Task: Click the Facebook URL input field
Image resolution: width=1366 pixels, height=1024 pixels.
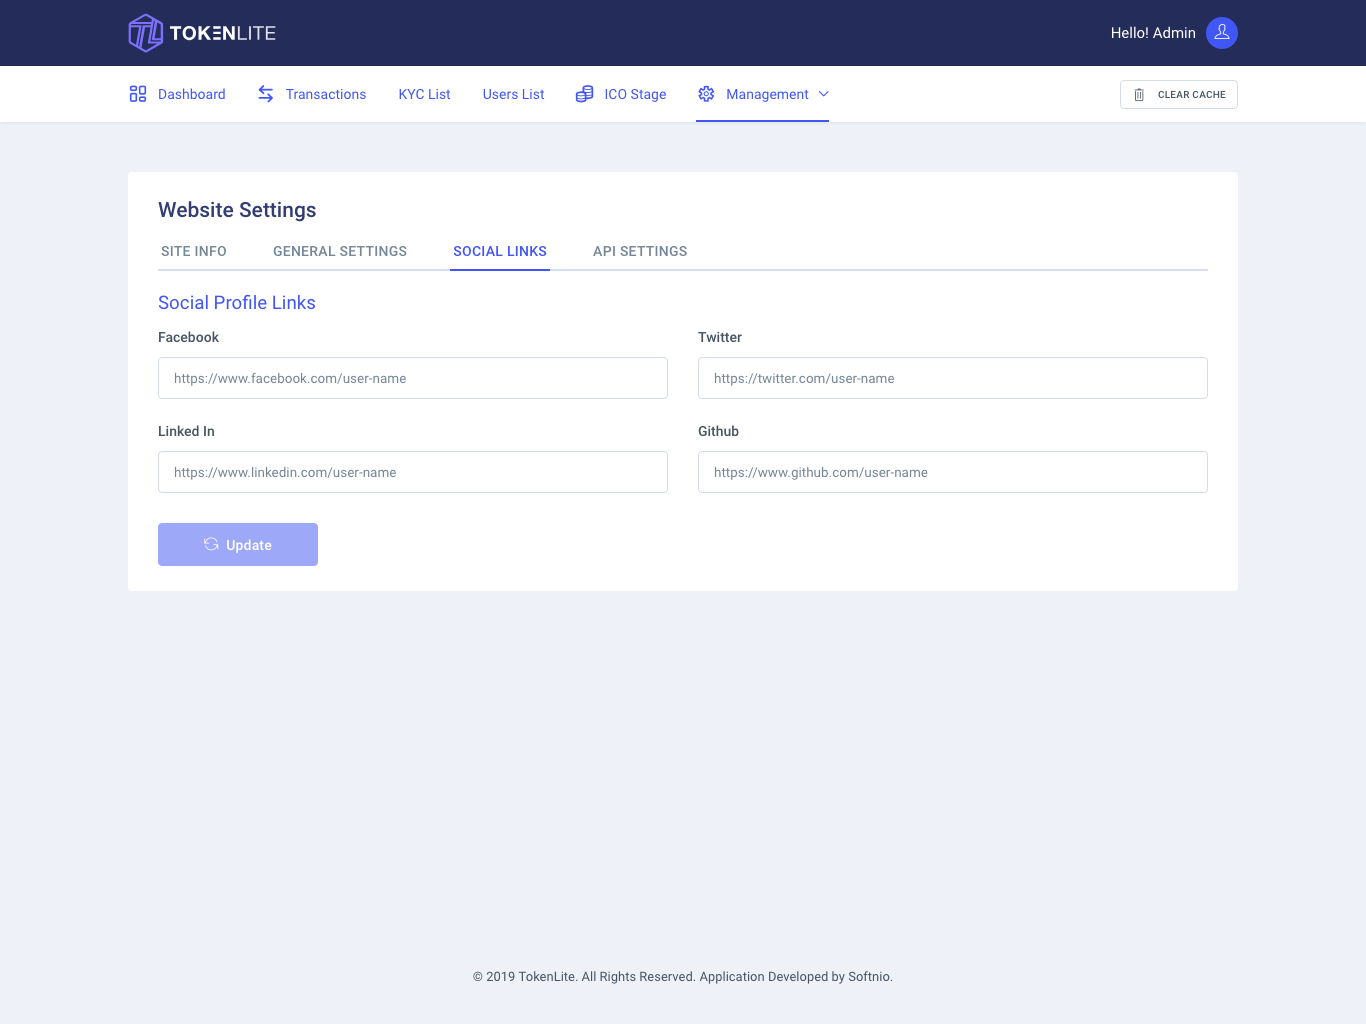Action: click(412, 378)
